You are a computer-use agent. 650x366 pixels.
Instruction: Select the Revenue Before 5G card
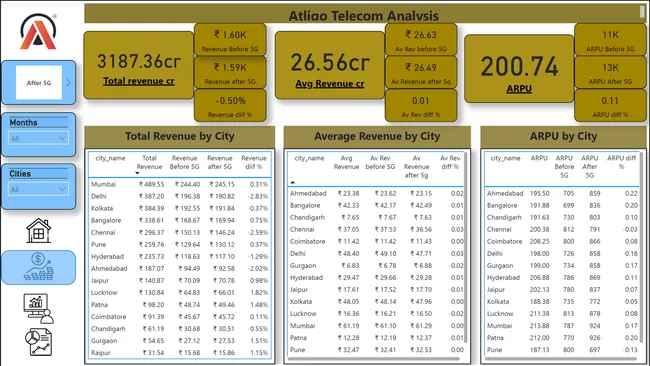click(x=230, y=39)
